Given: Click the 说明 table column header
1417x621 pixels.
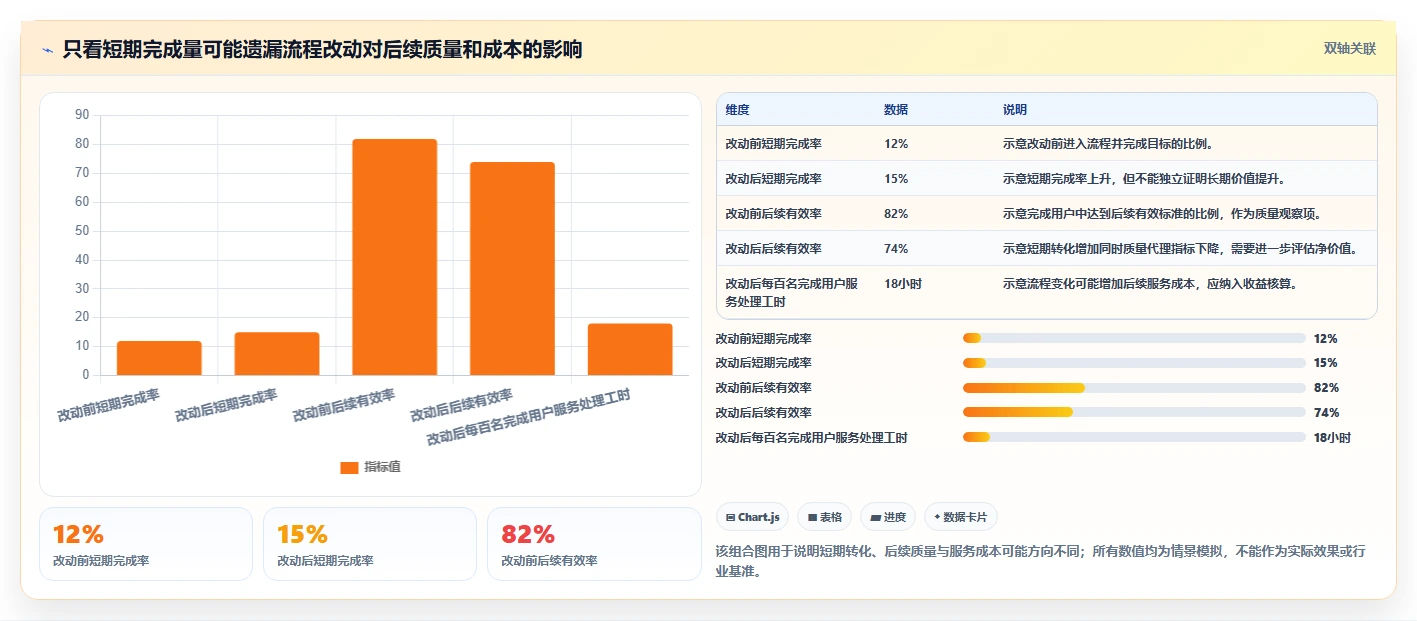Looking at the screenshot, I should [1015, 110].
